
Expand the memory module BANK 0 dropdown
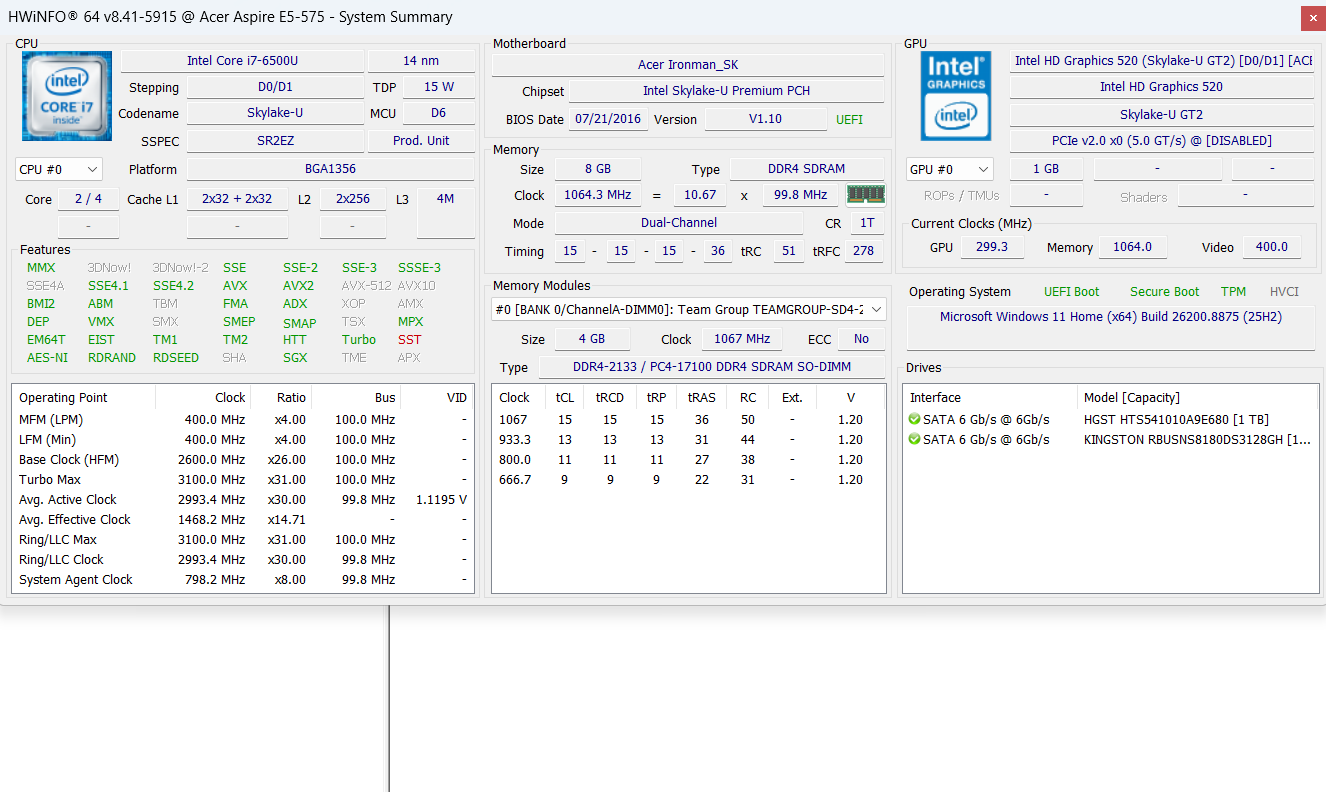[688, 309]
